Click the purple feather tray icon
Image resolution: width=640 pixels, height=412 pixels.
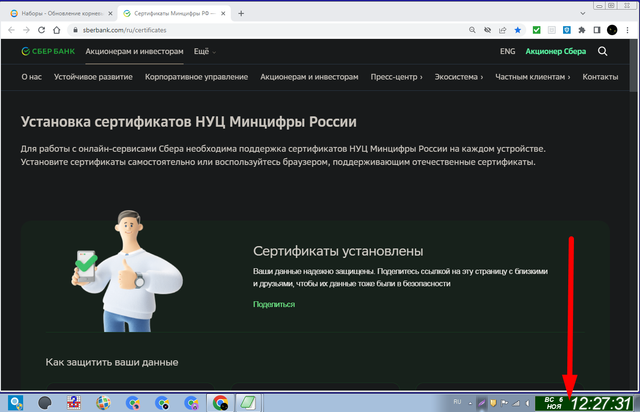click(x=482, y=403)
